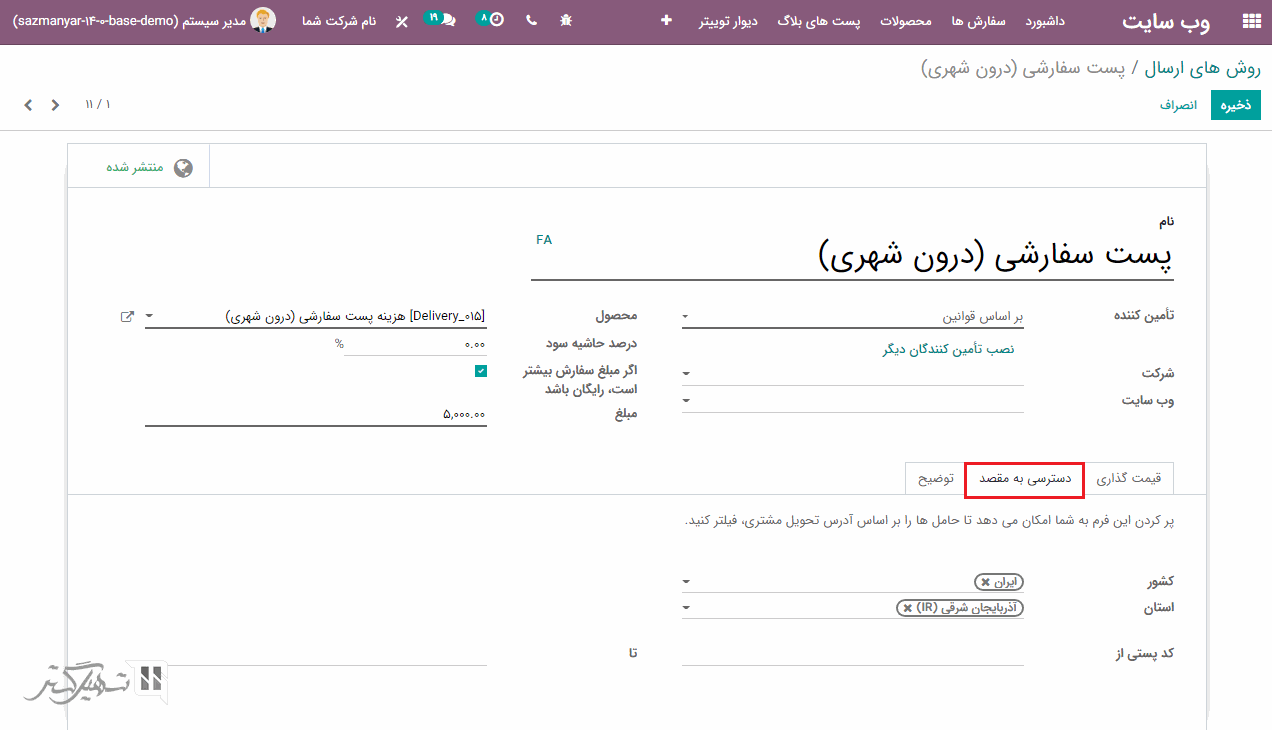Open the نام شرکت شما company switcher

(339, 21)
